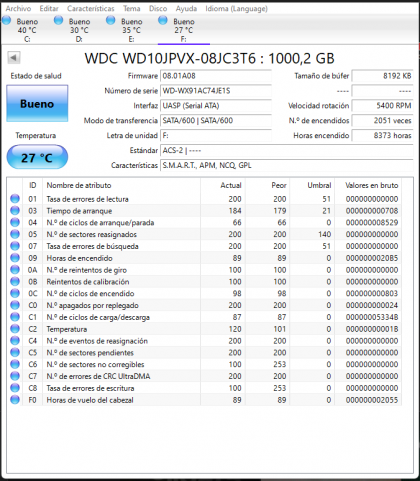
Task: Select drive D: at 30 °C
Action: coord(79,30)
